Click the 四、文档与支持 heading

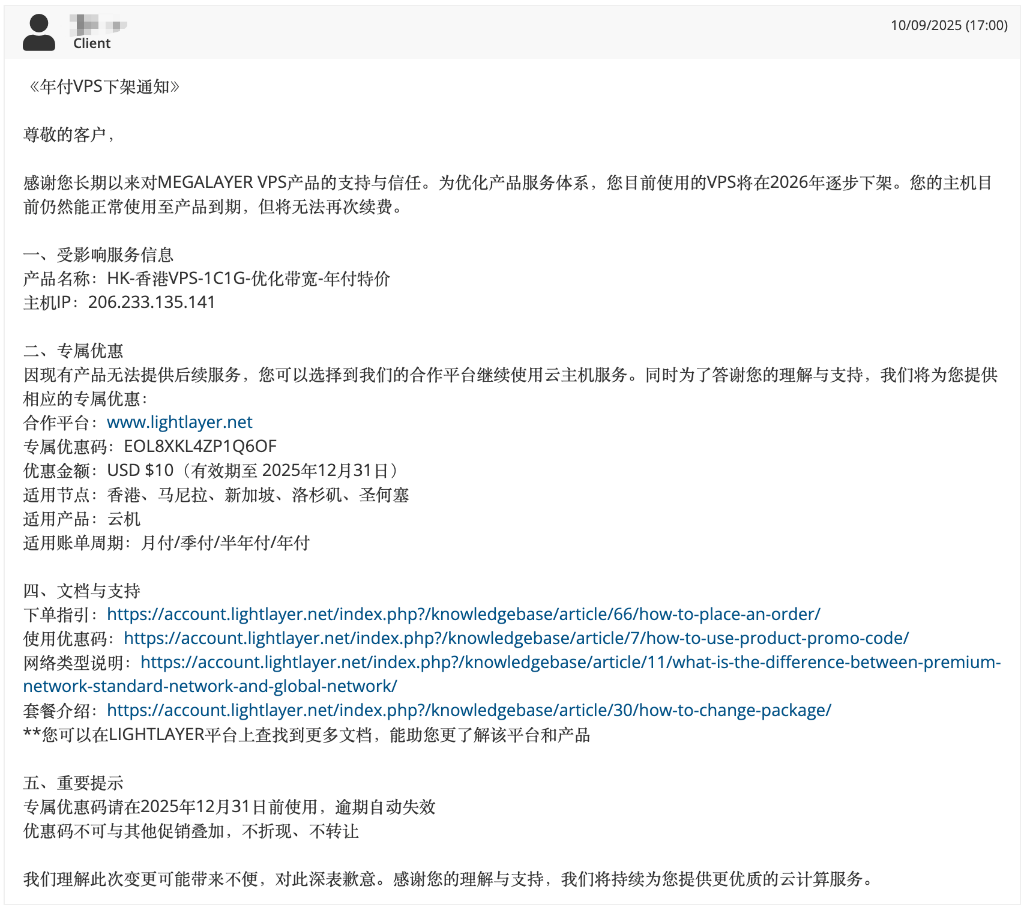coord(82,591)
